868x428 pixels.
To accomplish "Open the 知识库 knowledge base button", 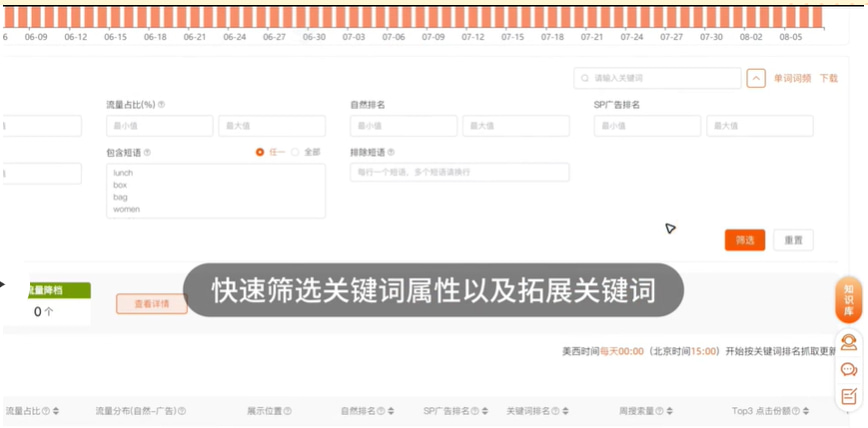I will 848,300.
